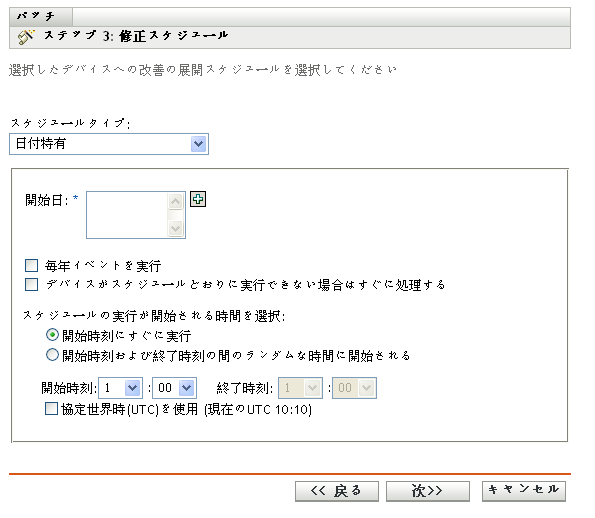
Task: Open the 開始時刻 minute dropdown
Action: coord(174,388)
